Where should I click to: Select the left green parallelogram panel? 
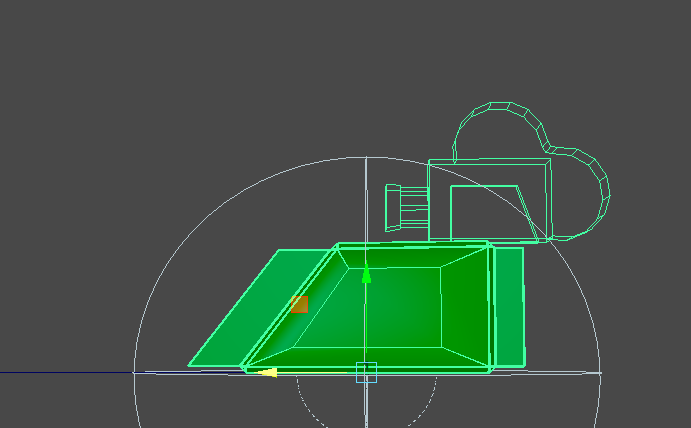click(x=245, y=310)
